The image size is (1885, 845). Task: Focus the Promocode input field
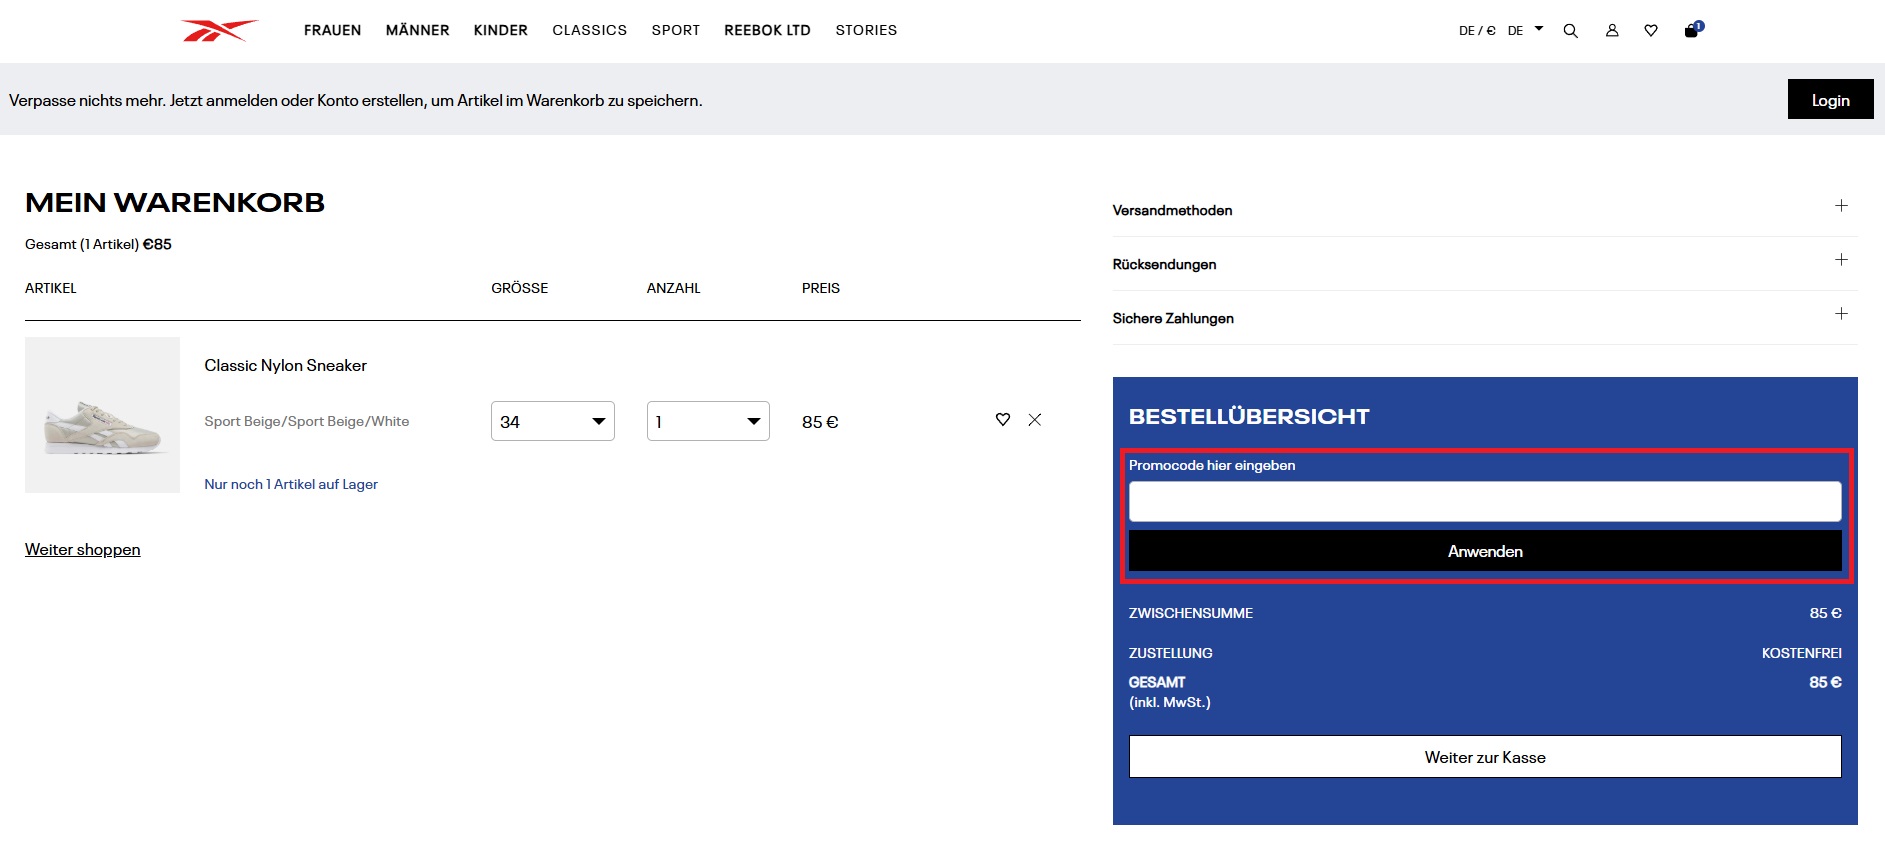1485,501
